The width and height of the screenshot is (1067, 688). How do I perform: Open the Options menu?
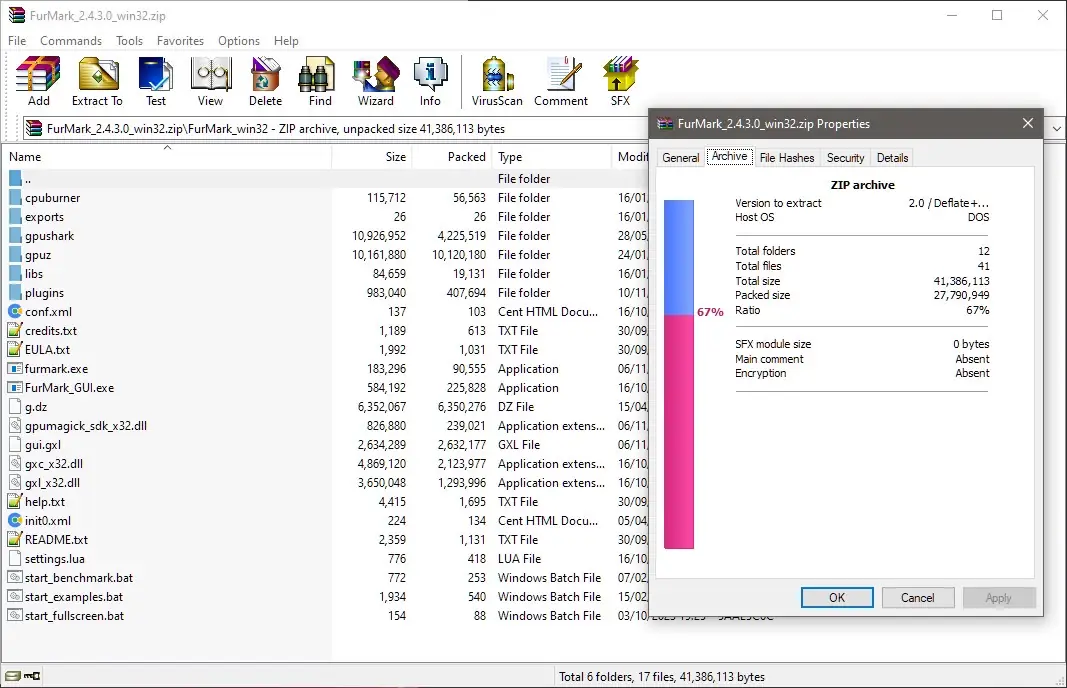(x=239, y=41)
